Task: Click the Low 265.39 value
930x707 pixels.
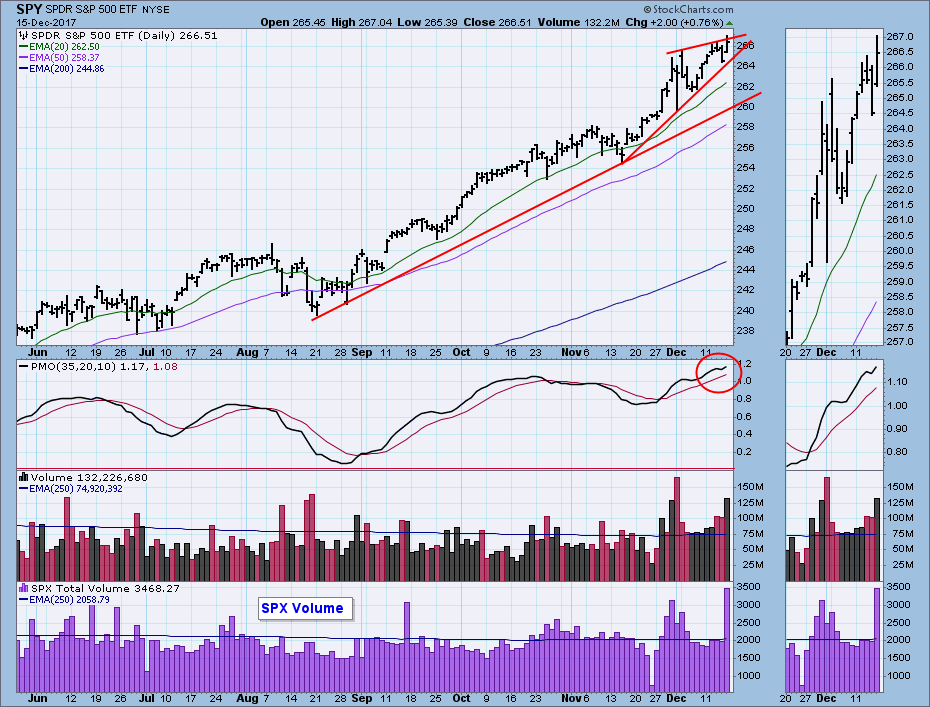Action: click(x=427, y=23)
